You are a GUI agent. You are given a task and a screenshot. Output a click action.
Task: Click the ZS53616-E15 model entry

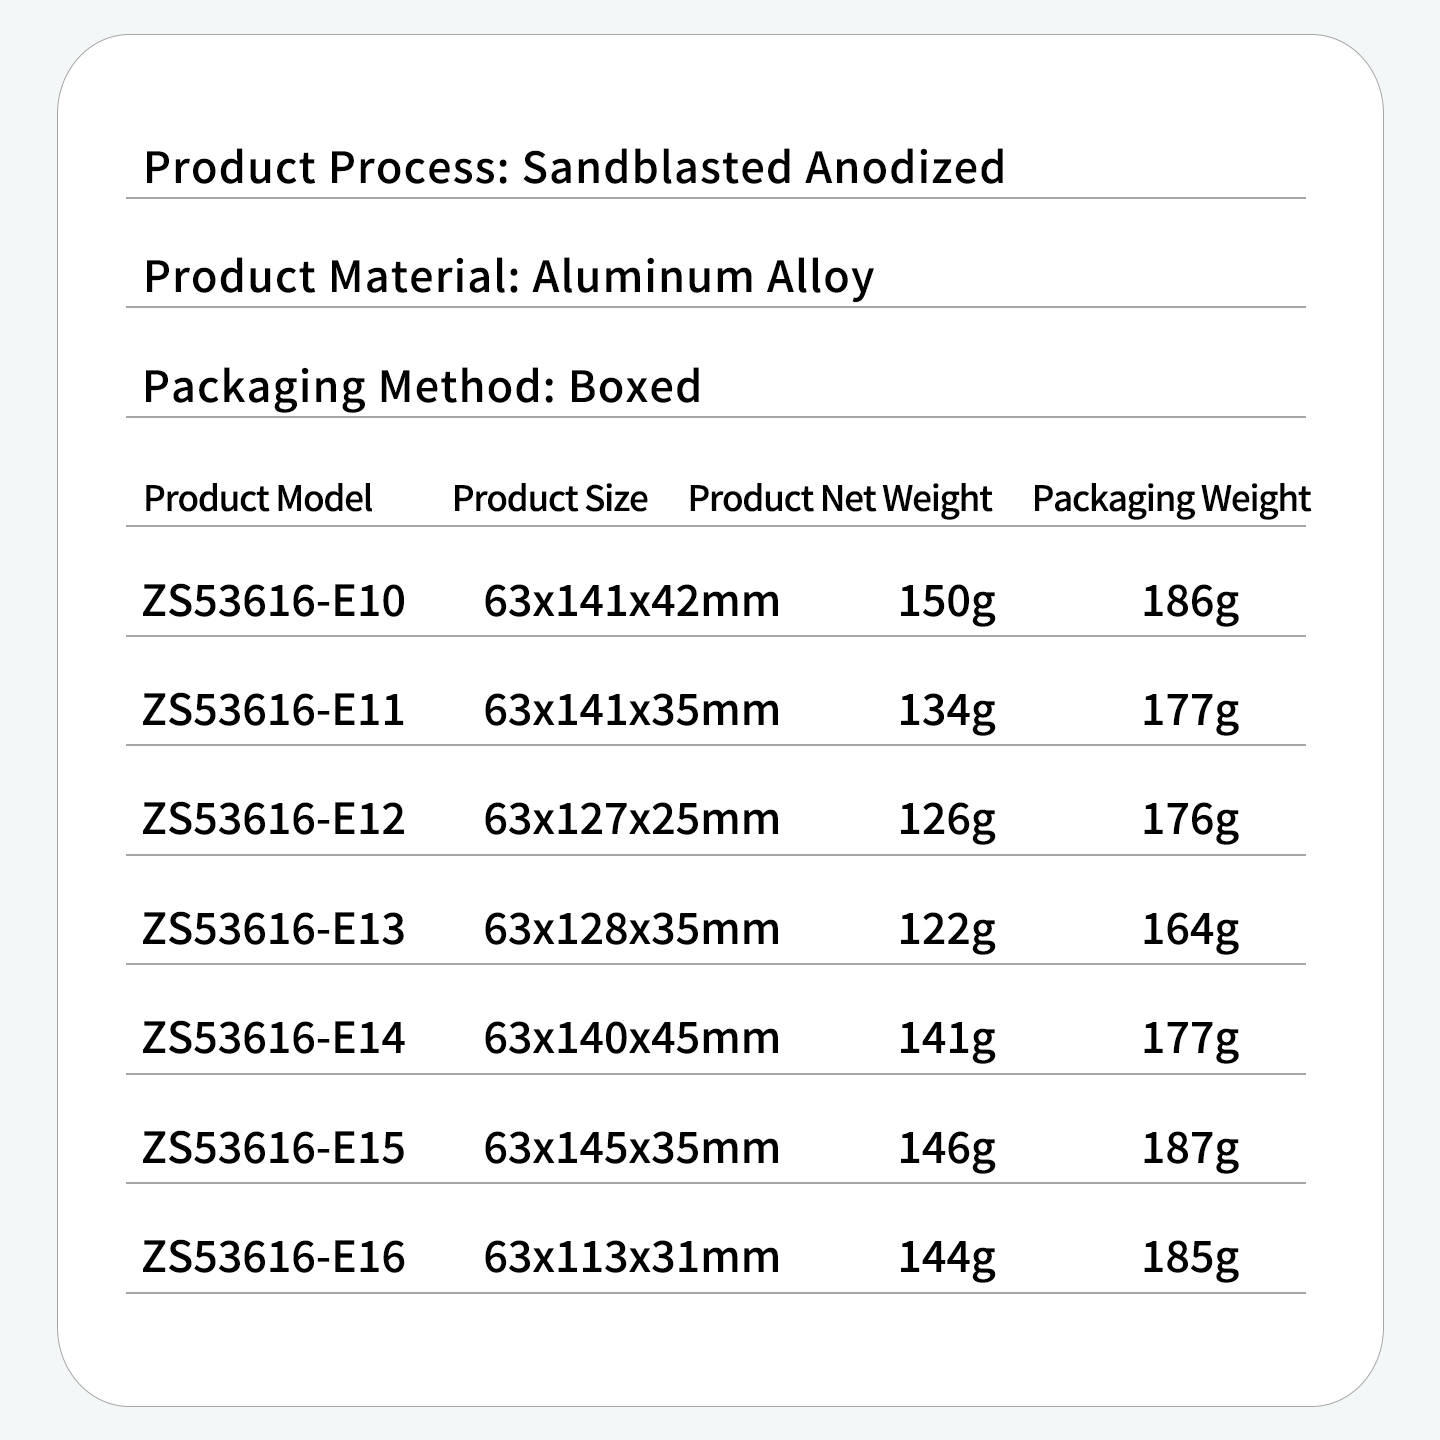click(x=274, y=1147)
